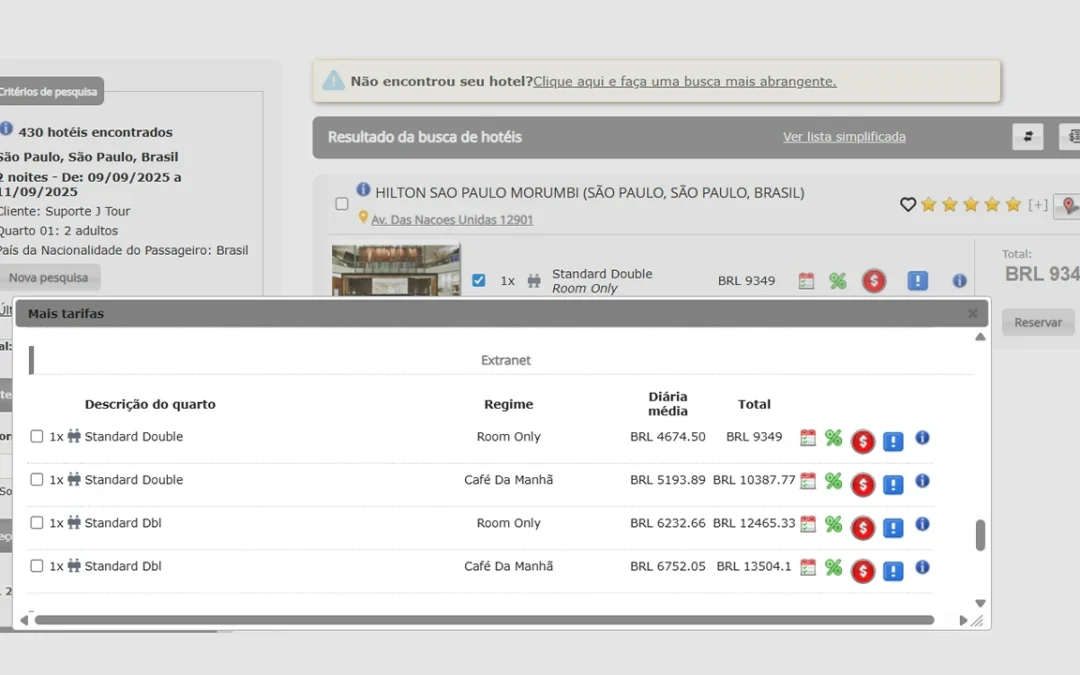Click the arrows sorting icon in results header
Image resolution: width=1080 pixels, height=675 pixels.
(x=1028, y=136)
